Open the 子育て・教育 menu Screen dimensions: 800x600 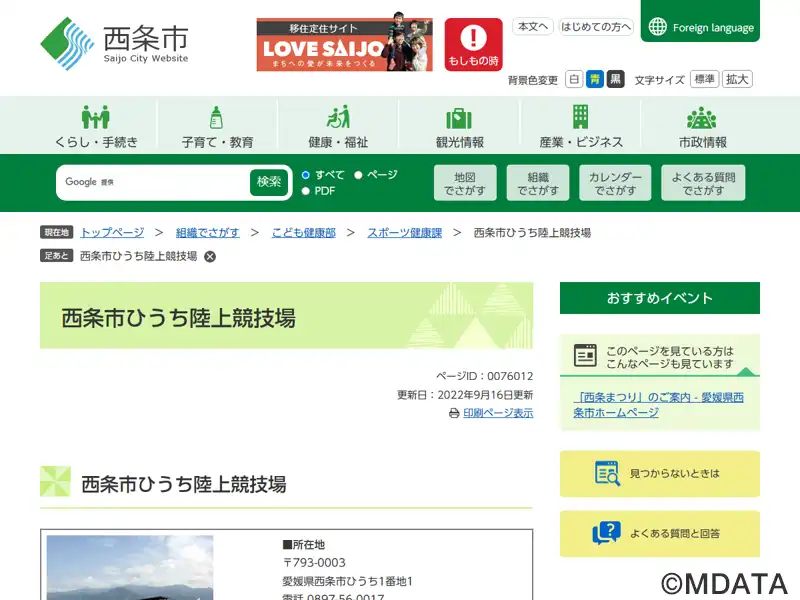[x=217, y=126]
